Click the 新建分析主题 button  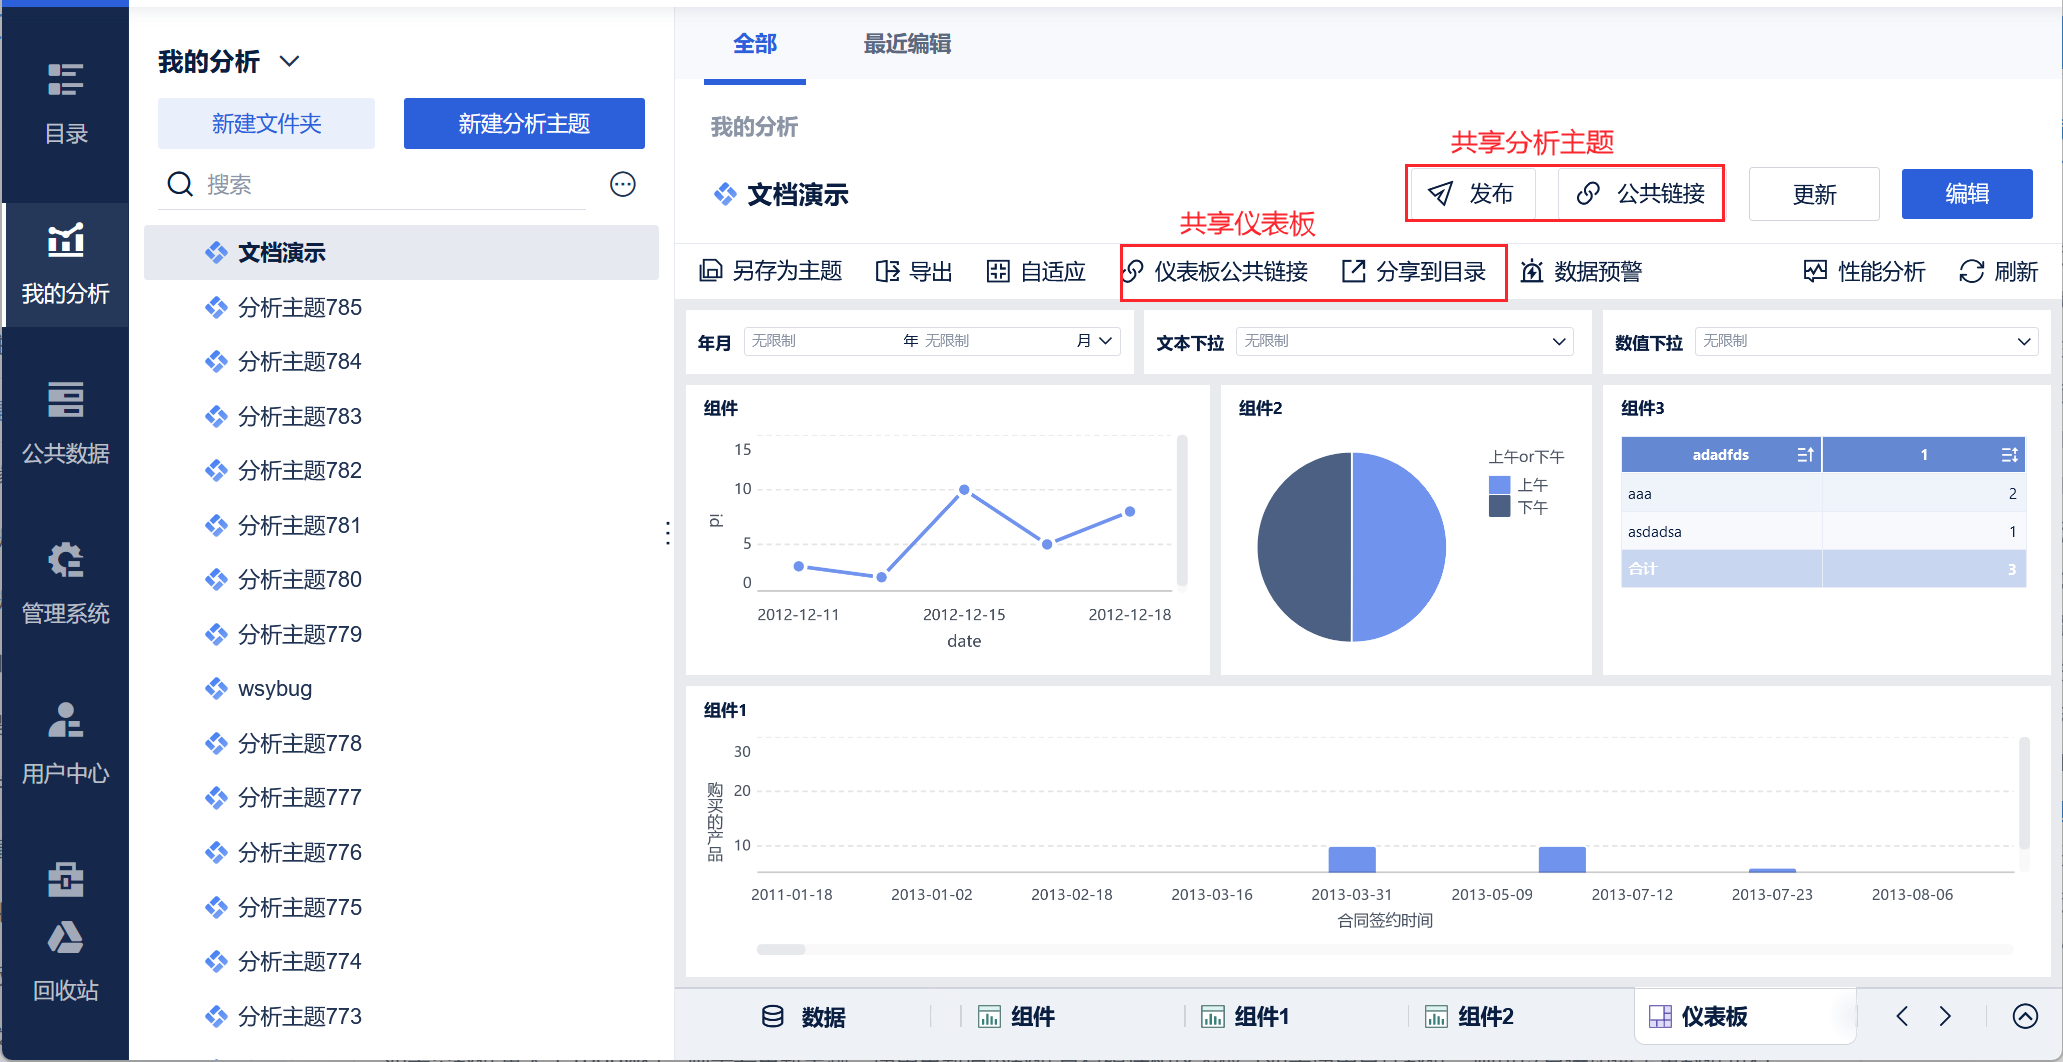pyautogui.click(x=524, y=123)
